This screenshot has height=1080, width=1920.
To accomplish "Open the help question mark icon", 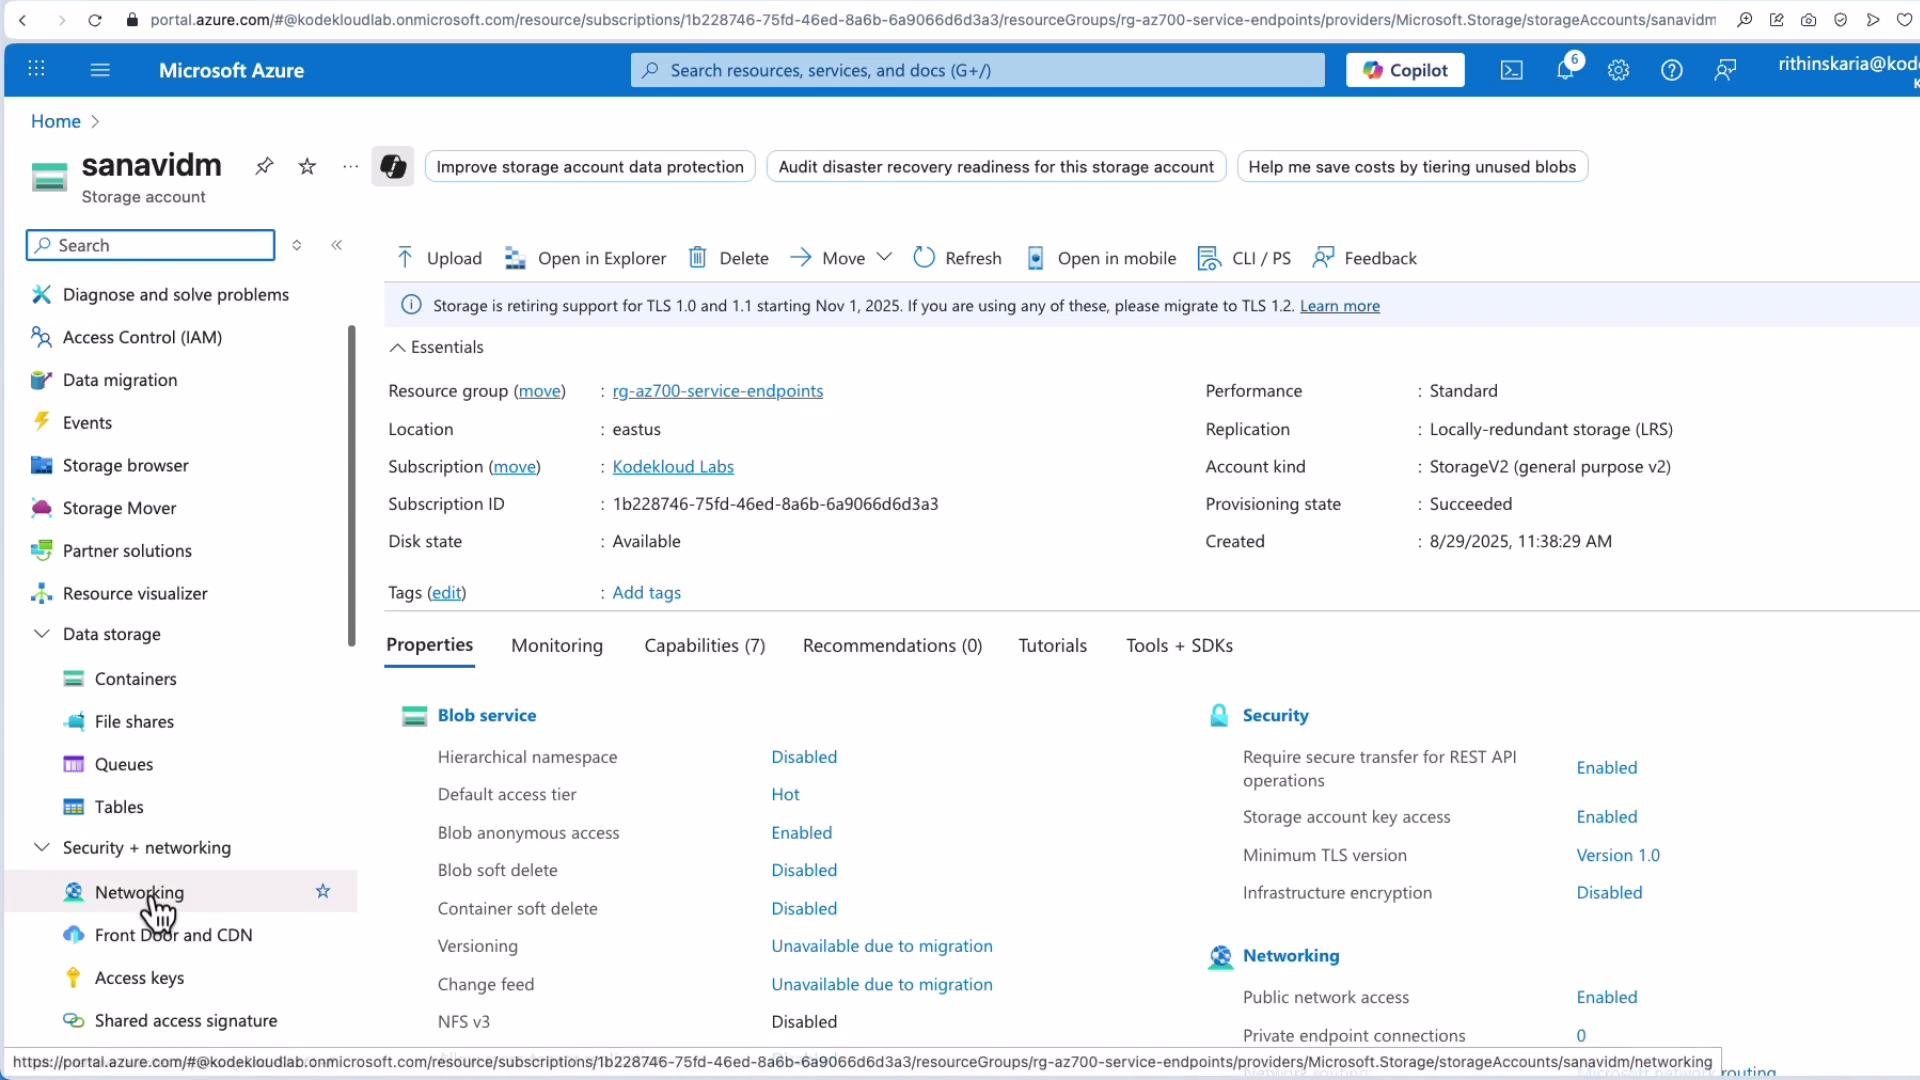I will 1671,70.
